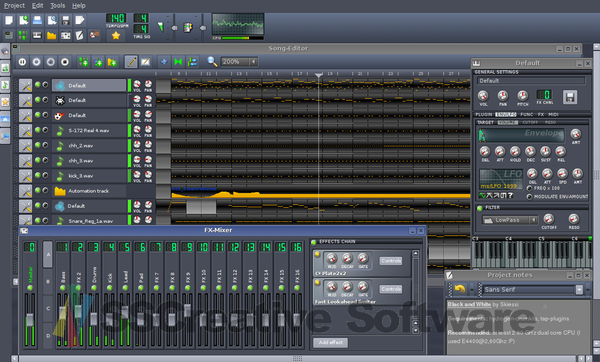The height and width of the screenshot is (362, 600).
Task: Click the S-172 Real 4.wav track name
Action: pos(89,130)
